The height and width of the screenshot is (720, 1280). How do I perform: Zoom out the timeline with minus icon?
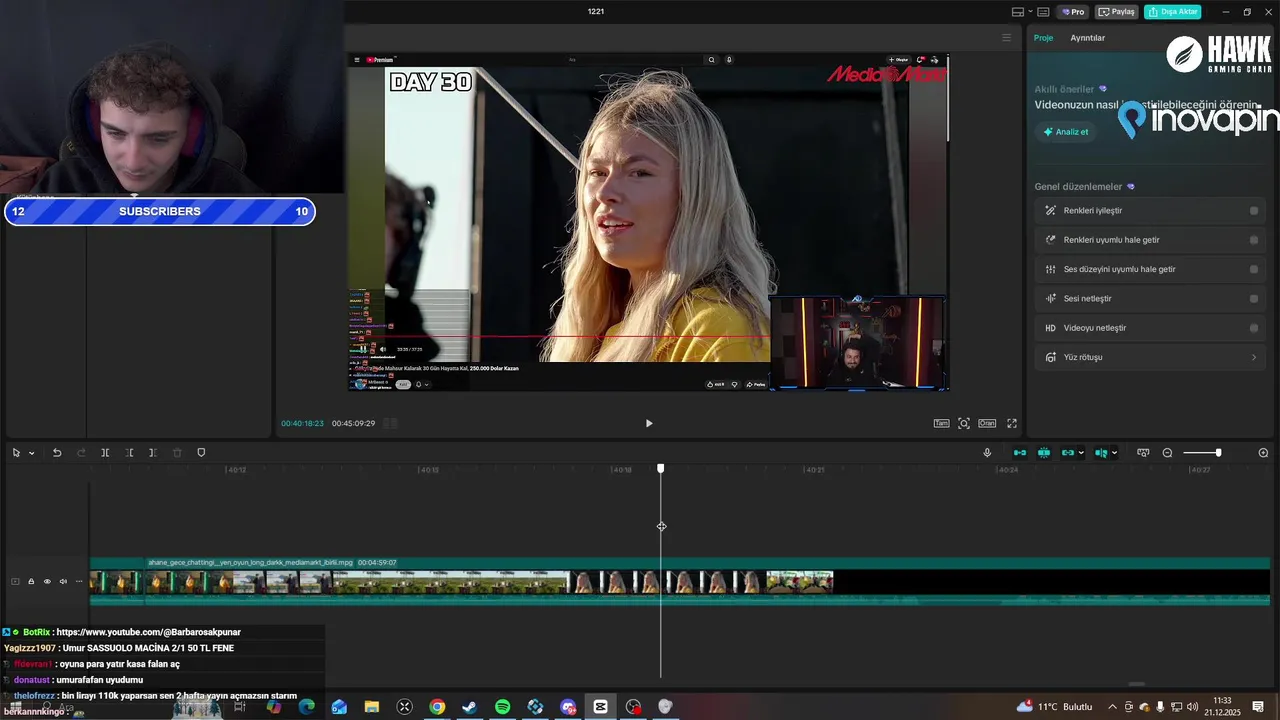[x=1167, y=453]
